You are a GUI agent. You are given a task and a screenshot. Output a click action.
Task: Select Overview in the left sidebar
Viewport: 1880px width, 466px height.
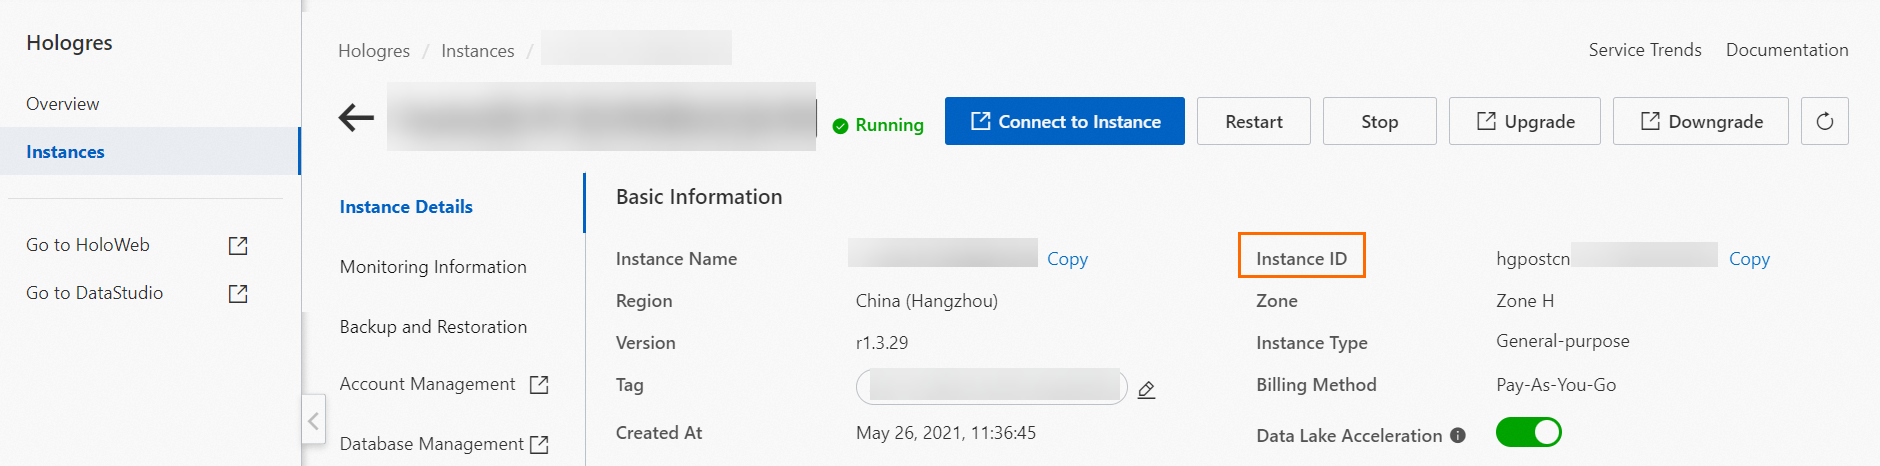pyautogui.click(x=63, y=104)
